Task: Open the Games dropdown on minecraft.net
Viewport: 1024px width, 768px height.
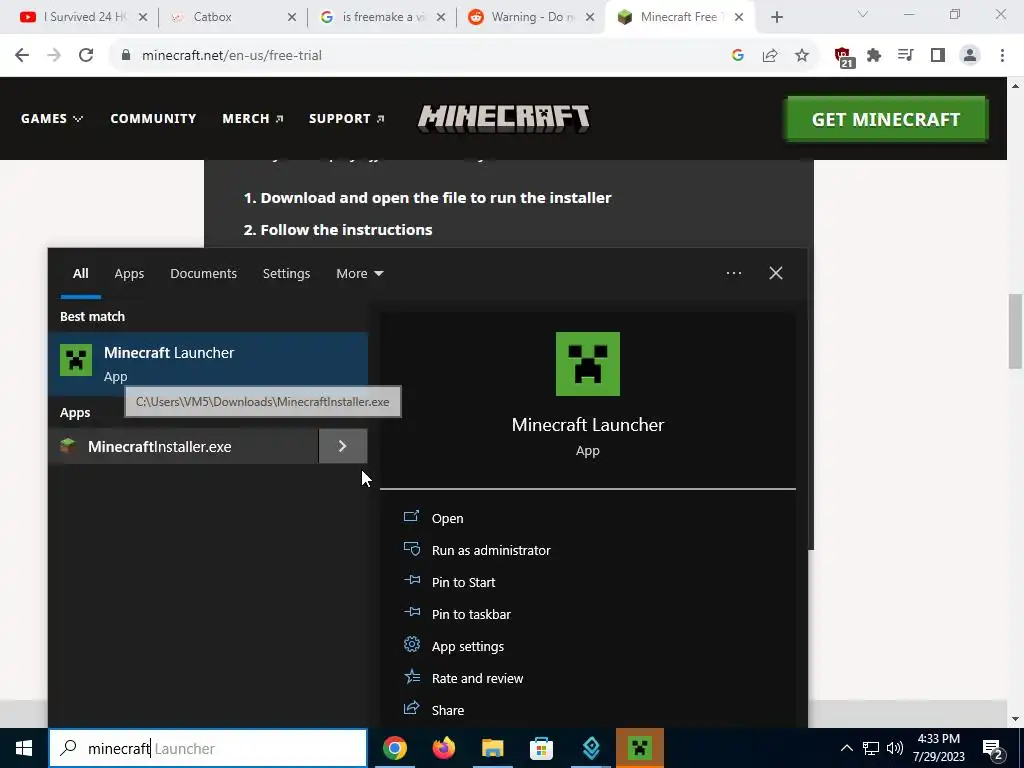Action: tap(52, 118)
